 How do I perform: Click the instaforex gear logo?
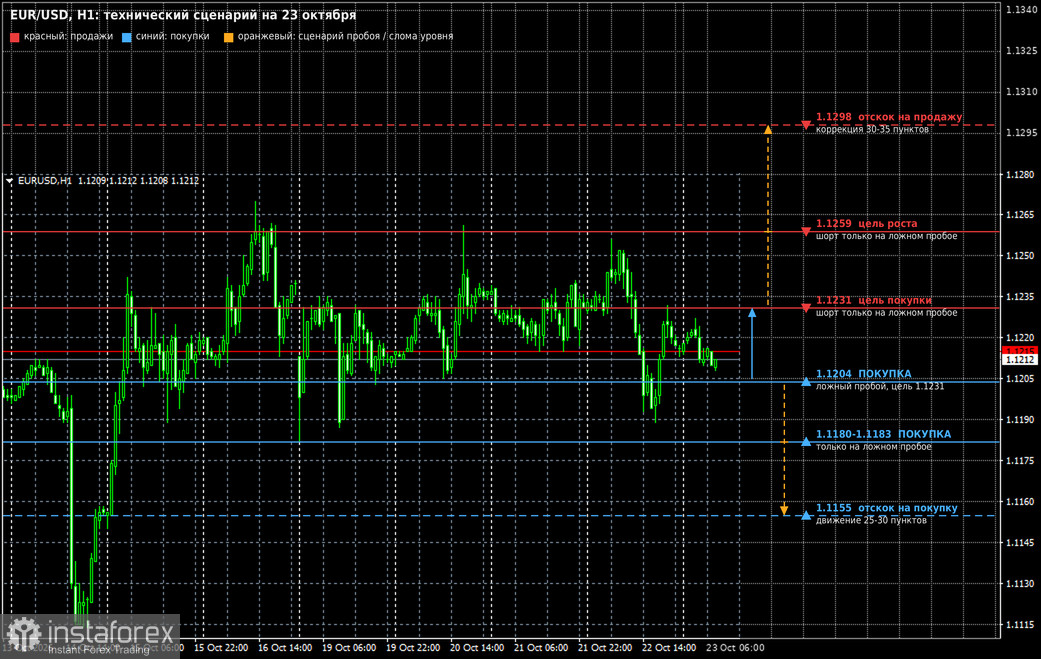click(x=25, y=634)
